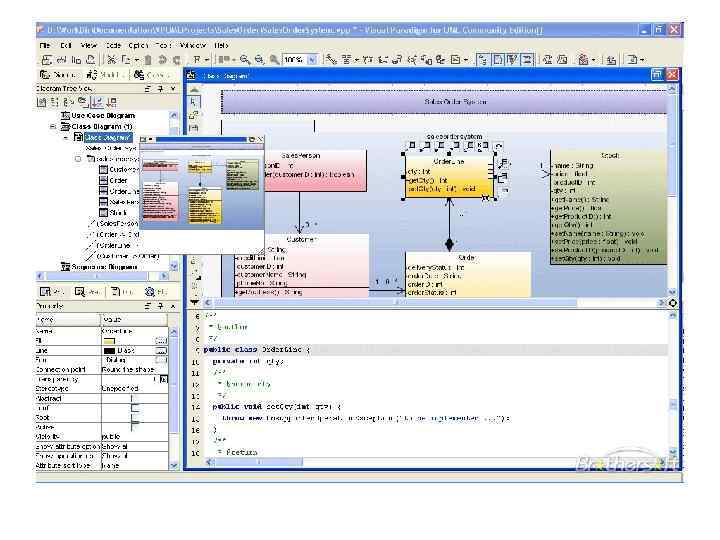Click the 'public class OrderLine' code line
This screenshot has width=720, height=540.
257,350
